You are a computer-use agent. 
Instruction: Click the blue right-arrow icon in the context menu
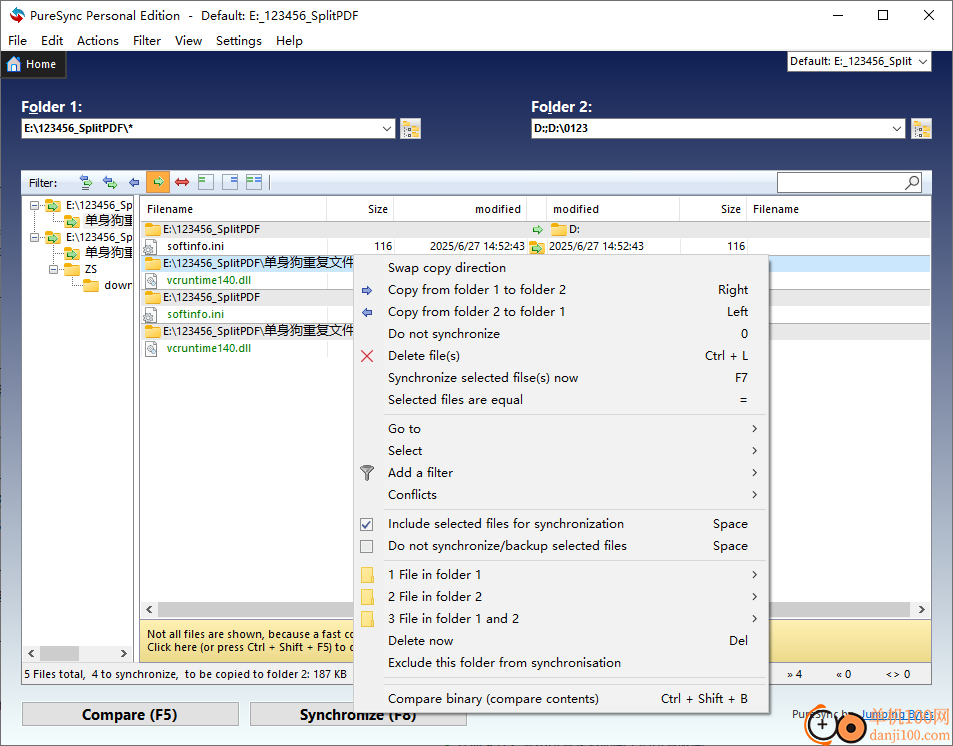pyautogui.click(x=367, y=291)
